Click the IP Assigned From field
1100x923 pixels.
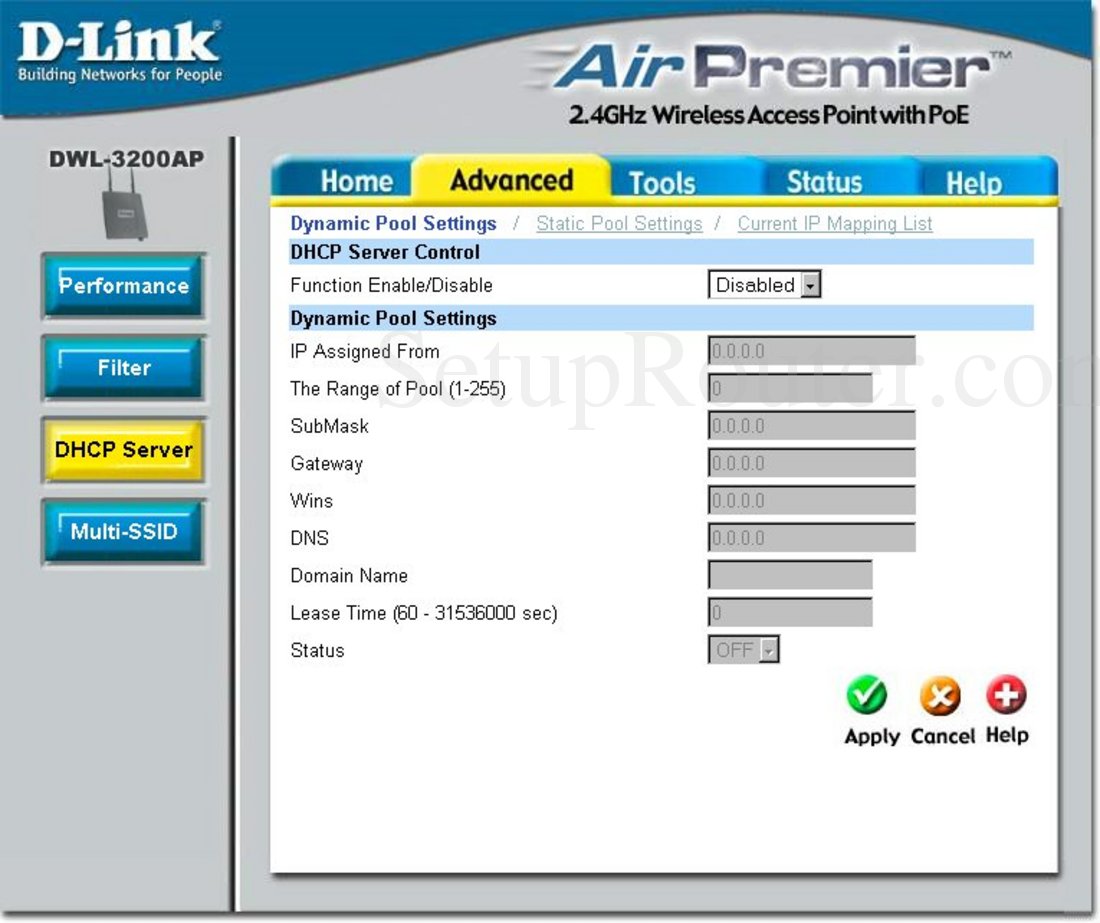812,351
